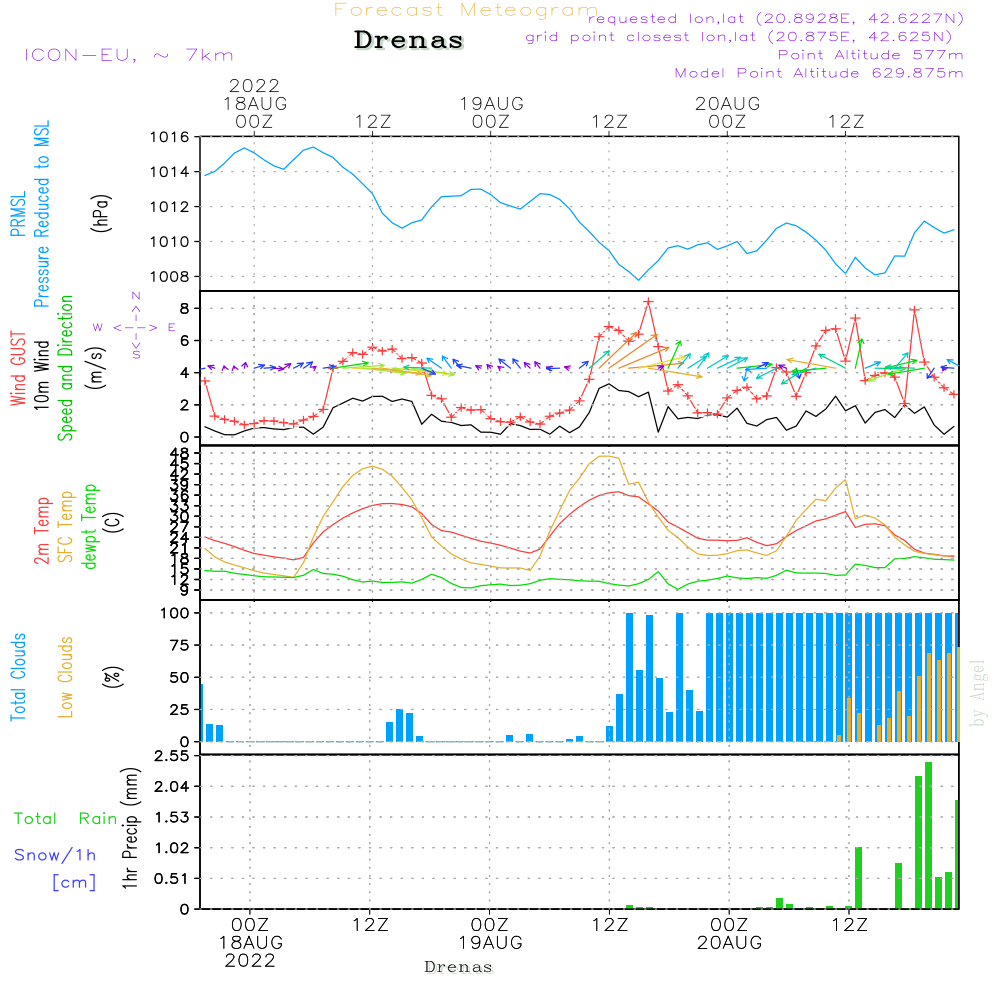Click the 'Low Clouds' orange label
Screen dimensions: 1000x1000
[65, 677]
